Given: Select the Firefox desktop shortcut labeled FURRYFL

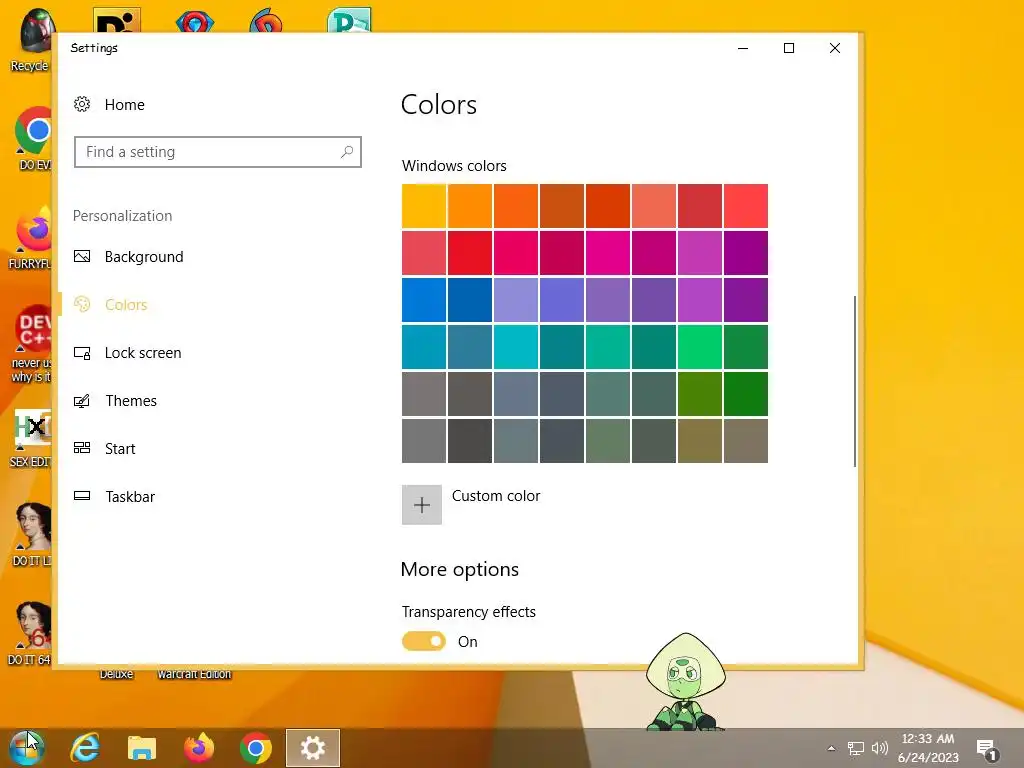Looking at the screenshot, I should coord(30,238).
